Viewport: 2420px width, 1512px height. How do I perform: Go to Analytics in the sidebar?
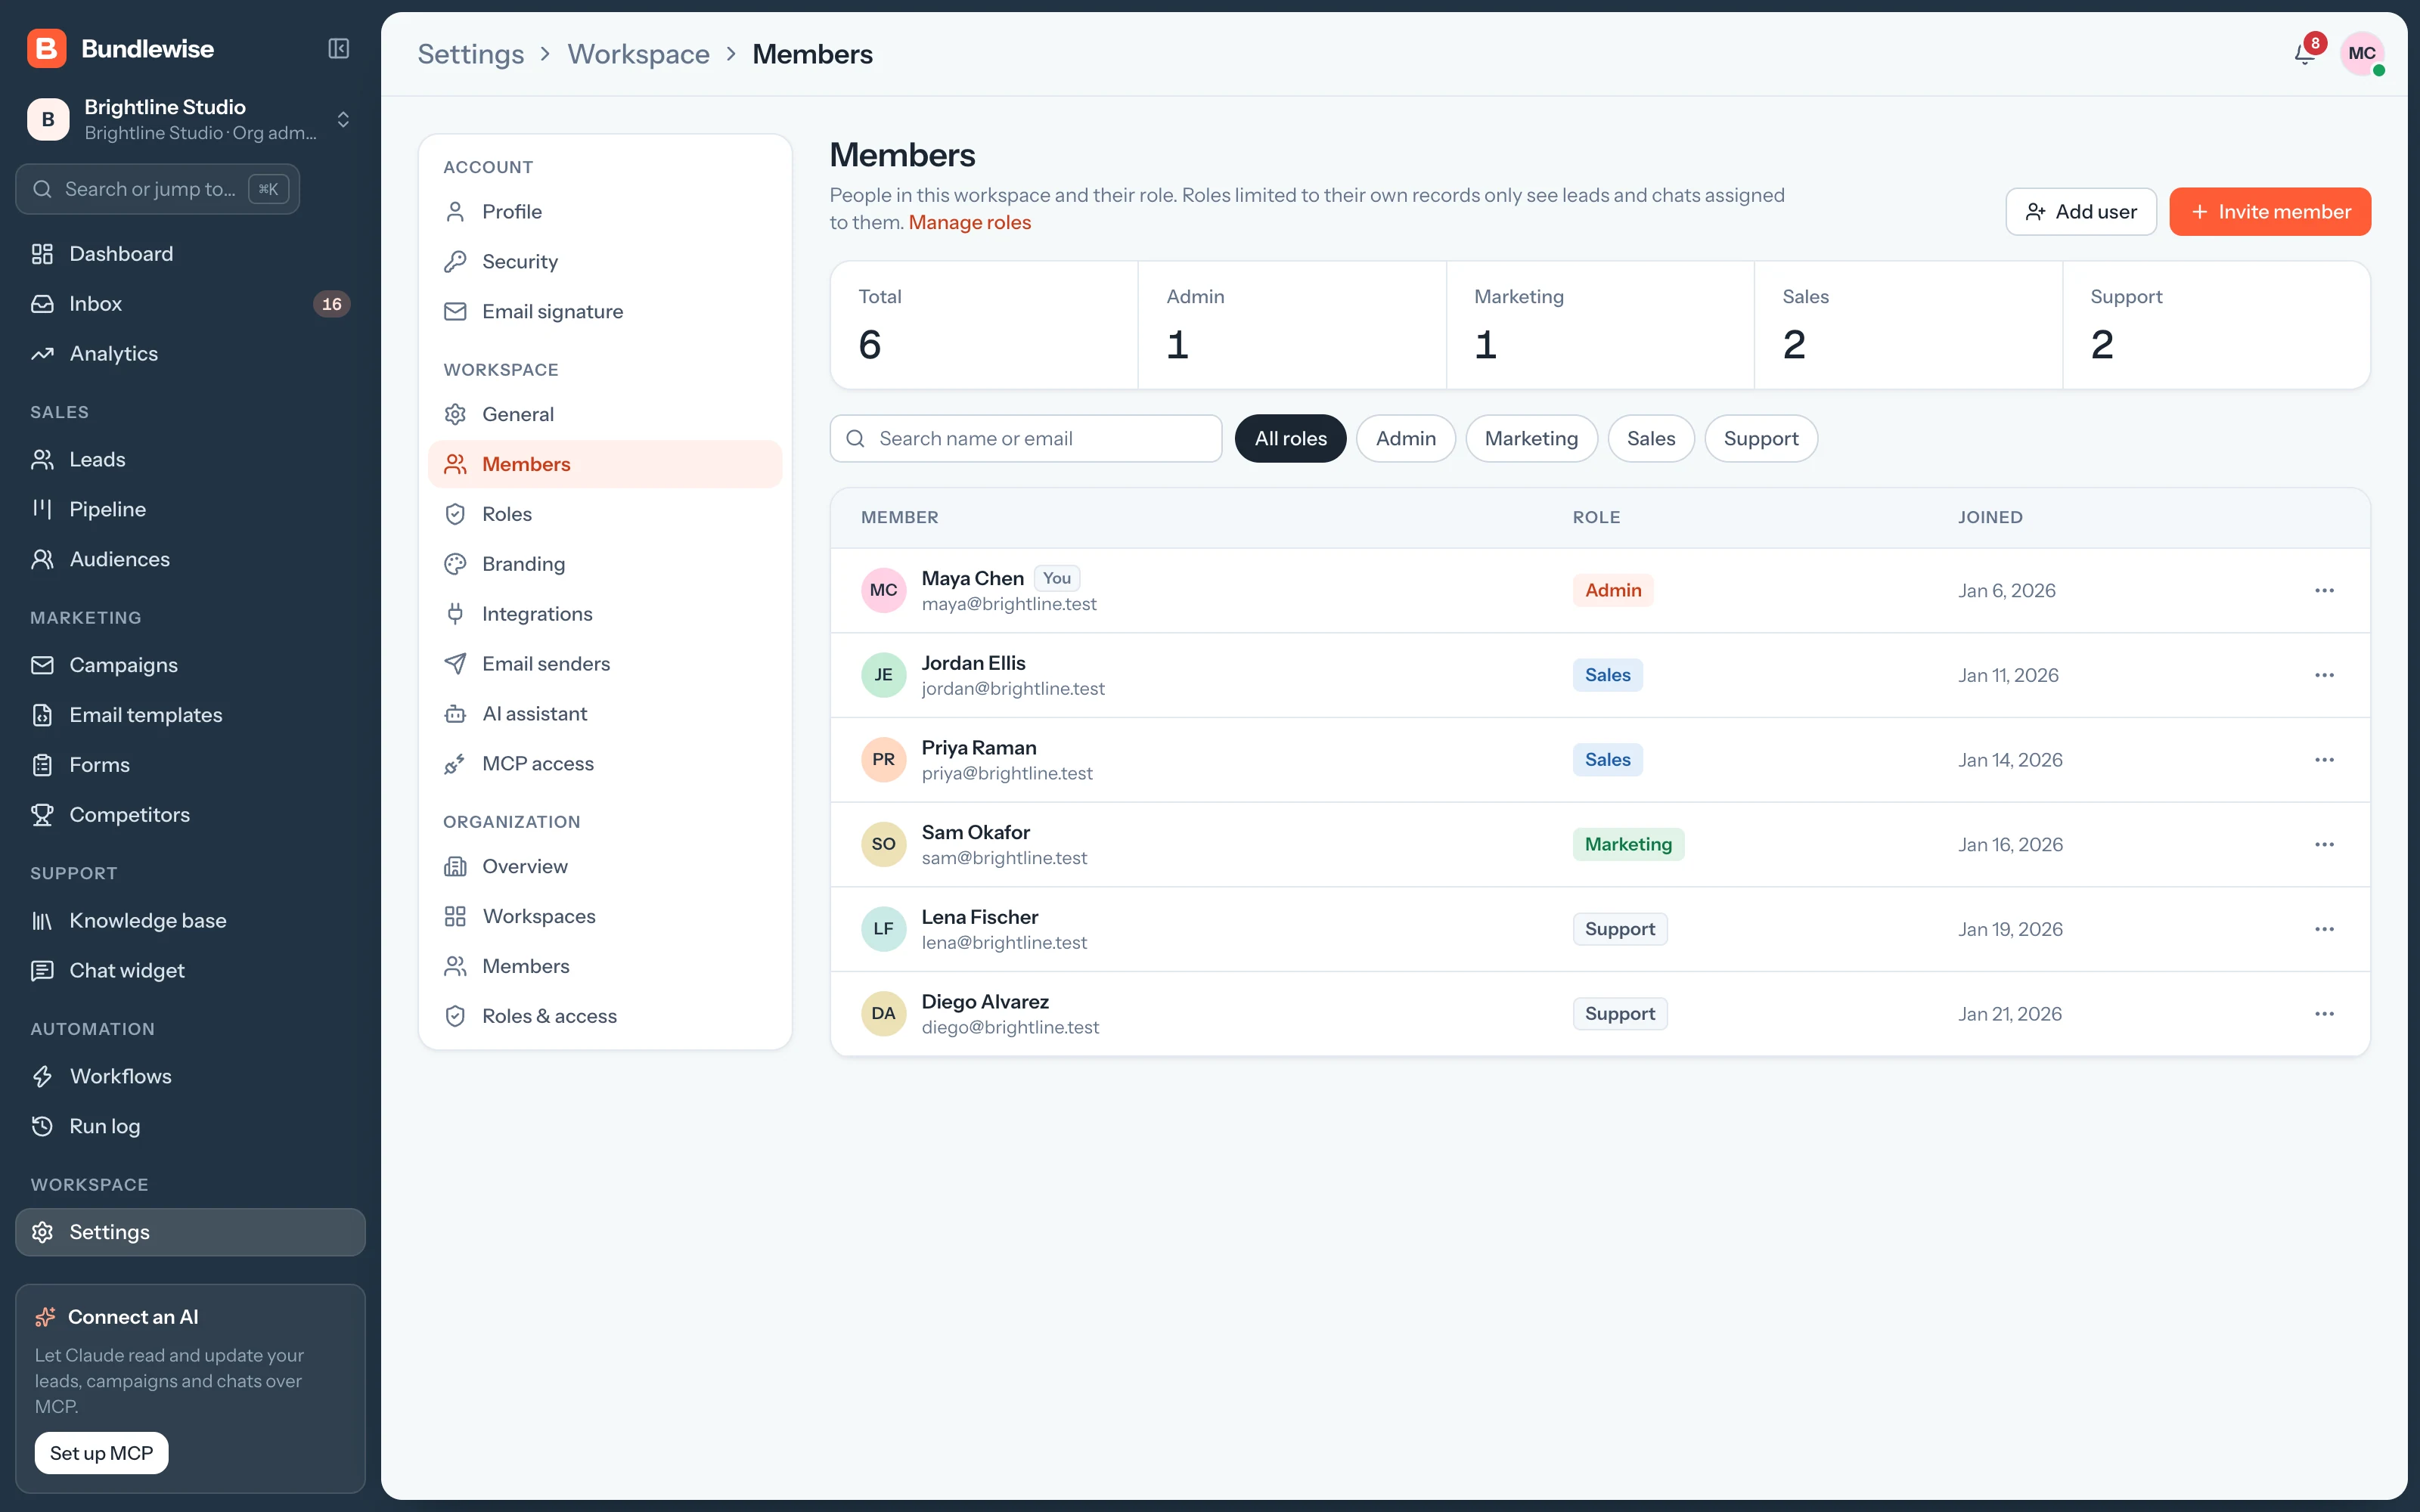click(190, 354)
